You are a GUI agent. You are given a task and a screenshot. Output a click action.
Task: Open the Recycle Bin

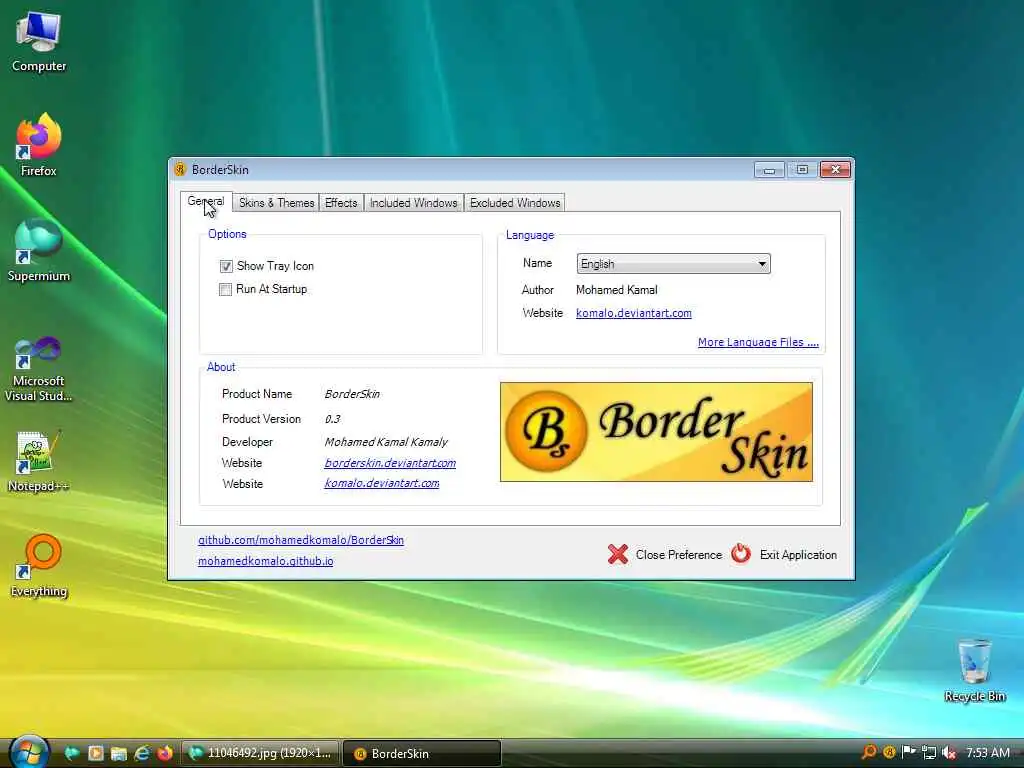(974, 671)
